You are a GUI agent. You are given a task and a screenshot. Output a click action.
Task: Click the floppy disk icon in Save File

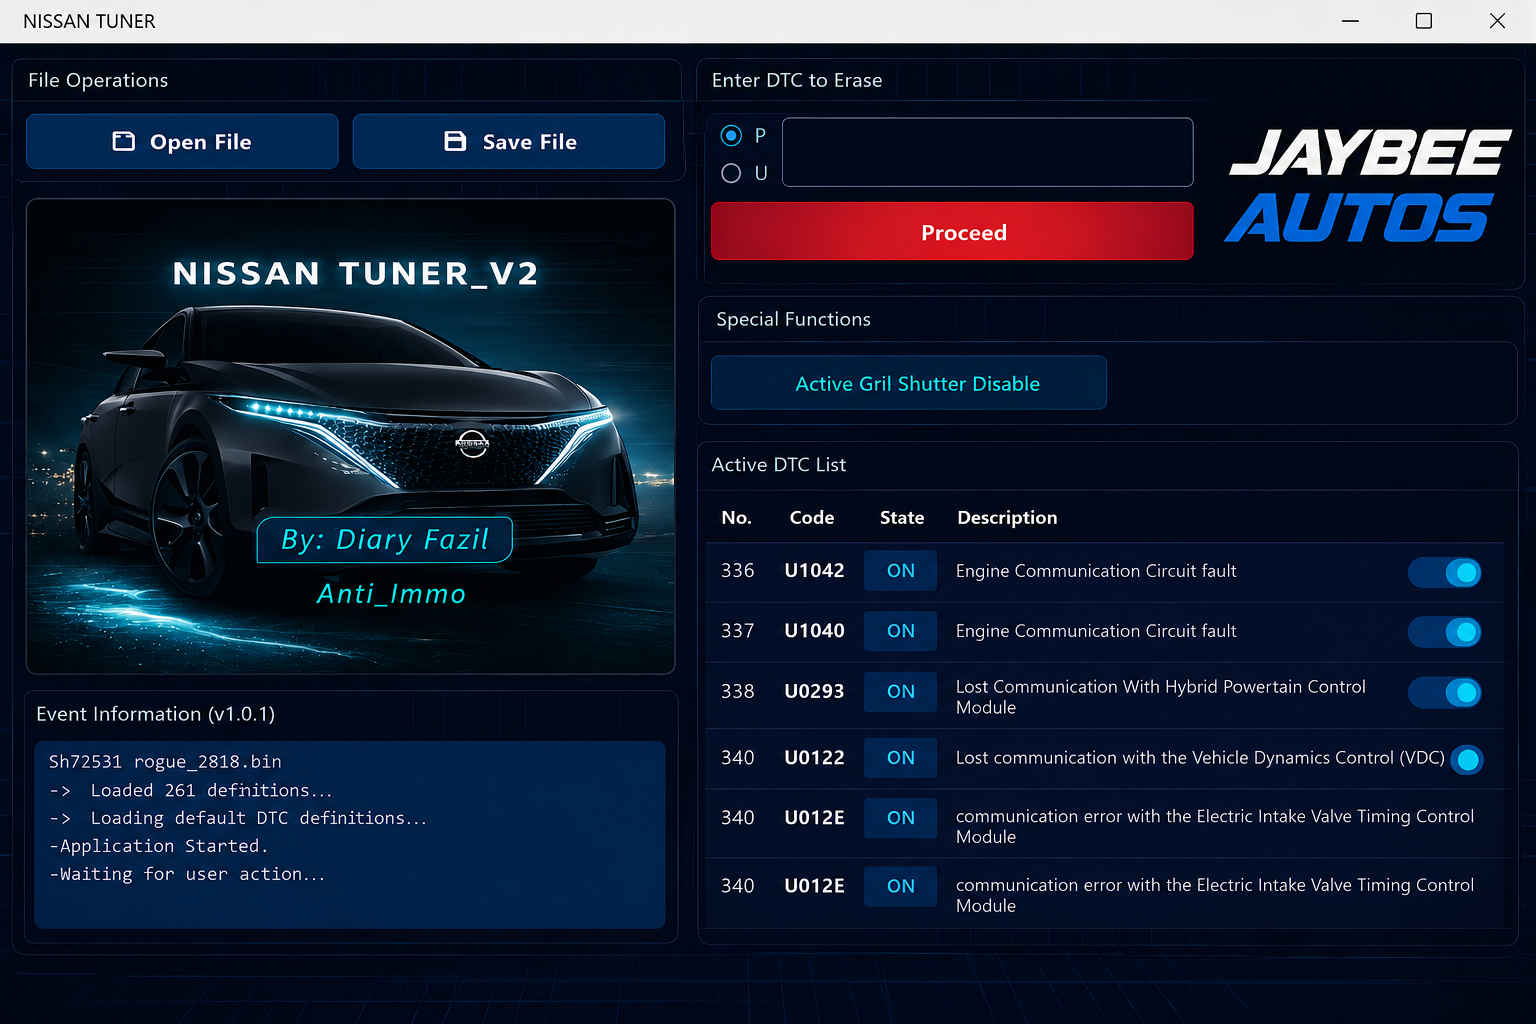click(455, 142)
